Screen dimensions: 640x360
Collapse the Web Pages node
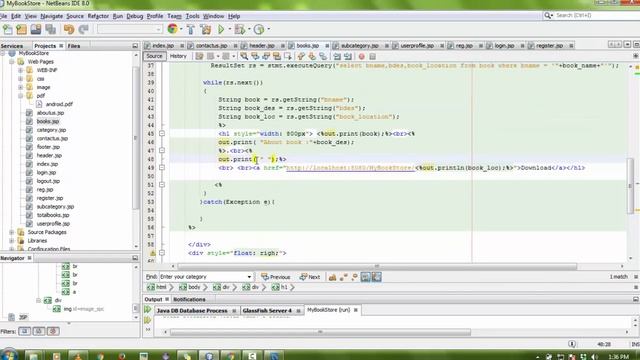pos(11,62)
